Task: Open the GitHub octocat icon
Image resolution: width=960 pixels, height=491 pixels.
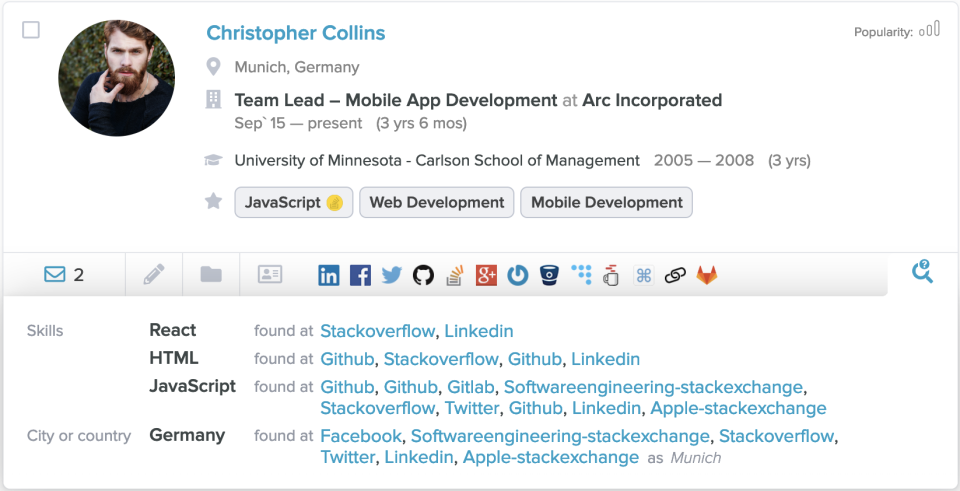Action: coord(423,275)
